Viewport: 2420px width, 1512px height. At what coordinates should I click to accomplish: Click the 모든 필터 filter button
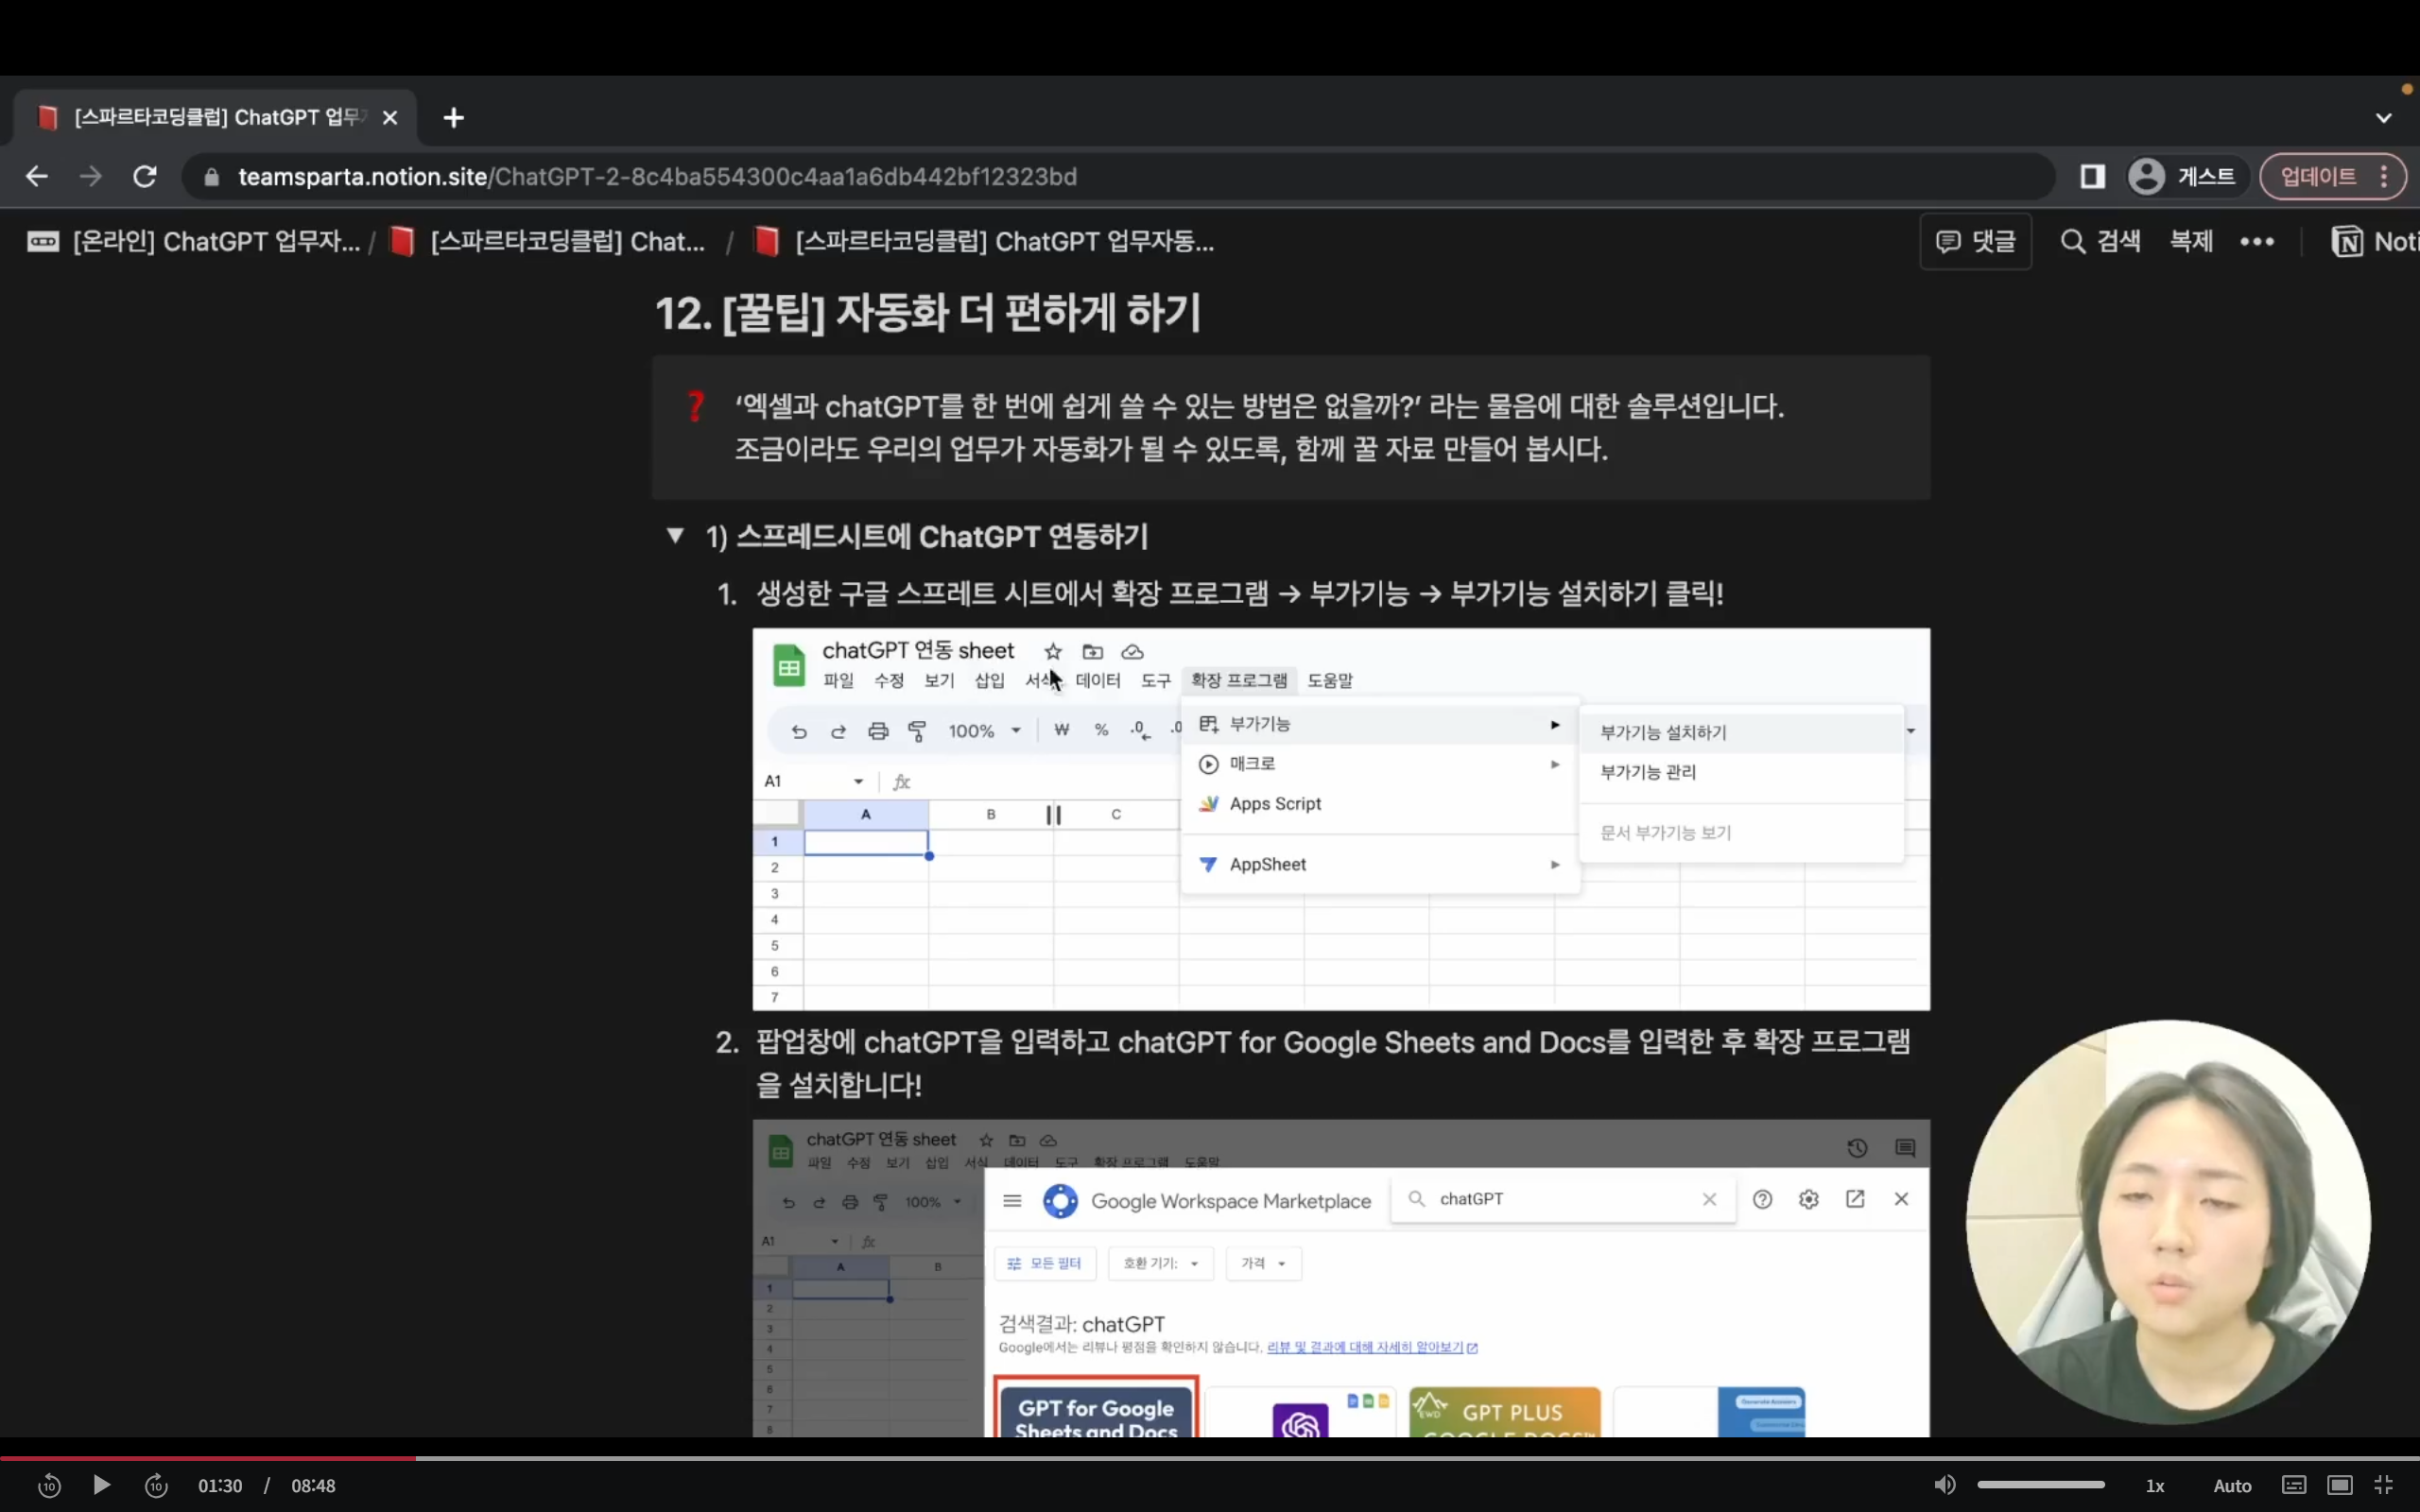1045,1263
